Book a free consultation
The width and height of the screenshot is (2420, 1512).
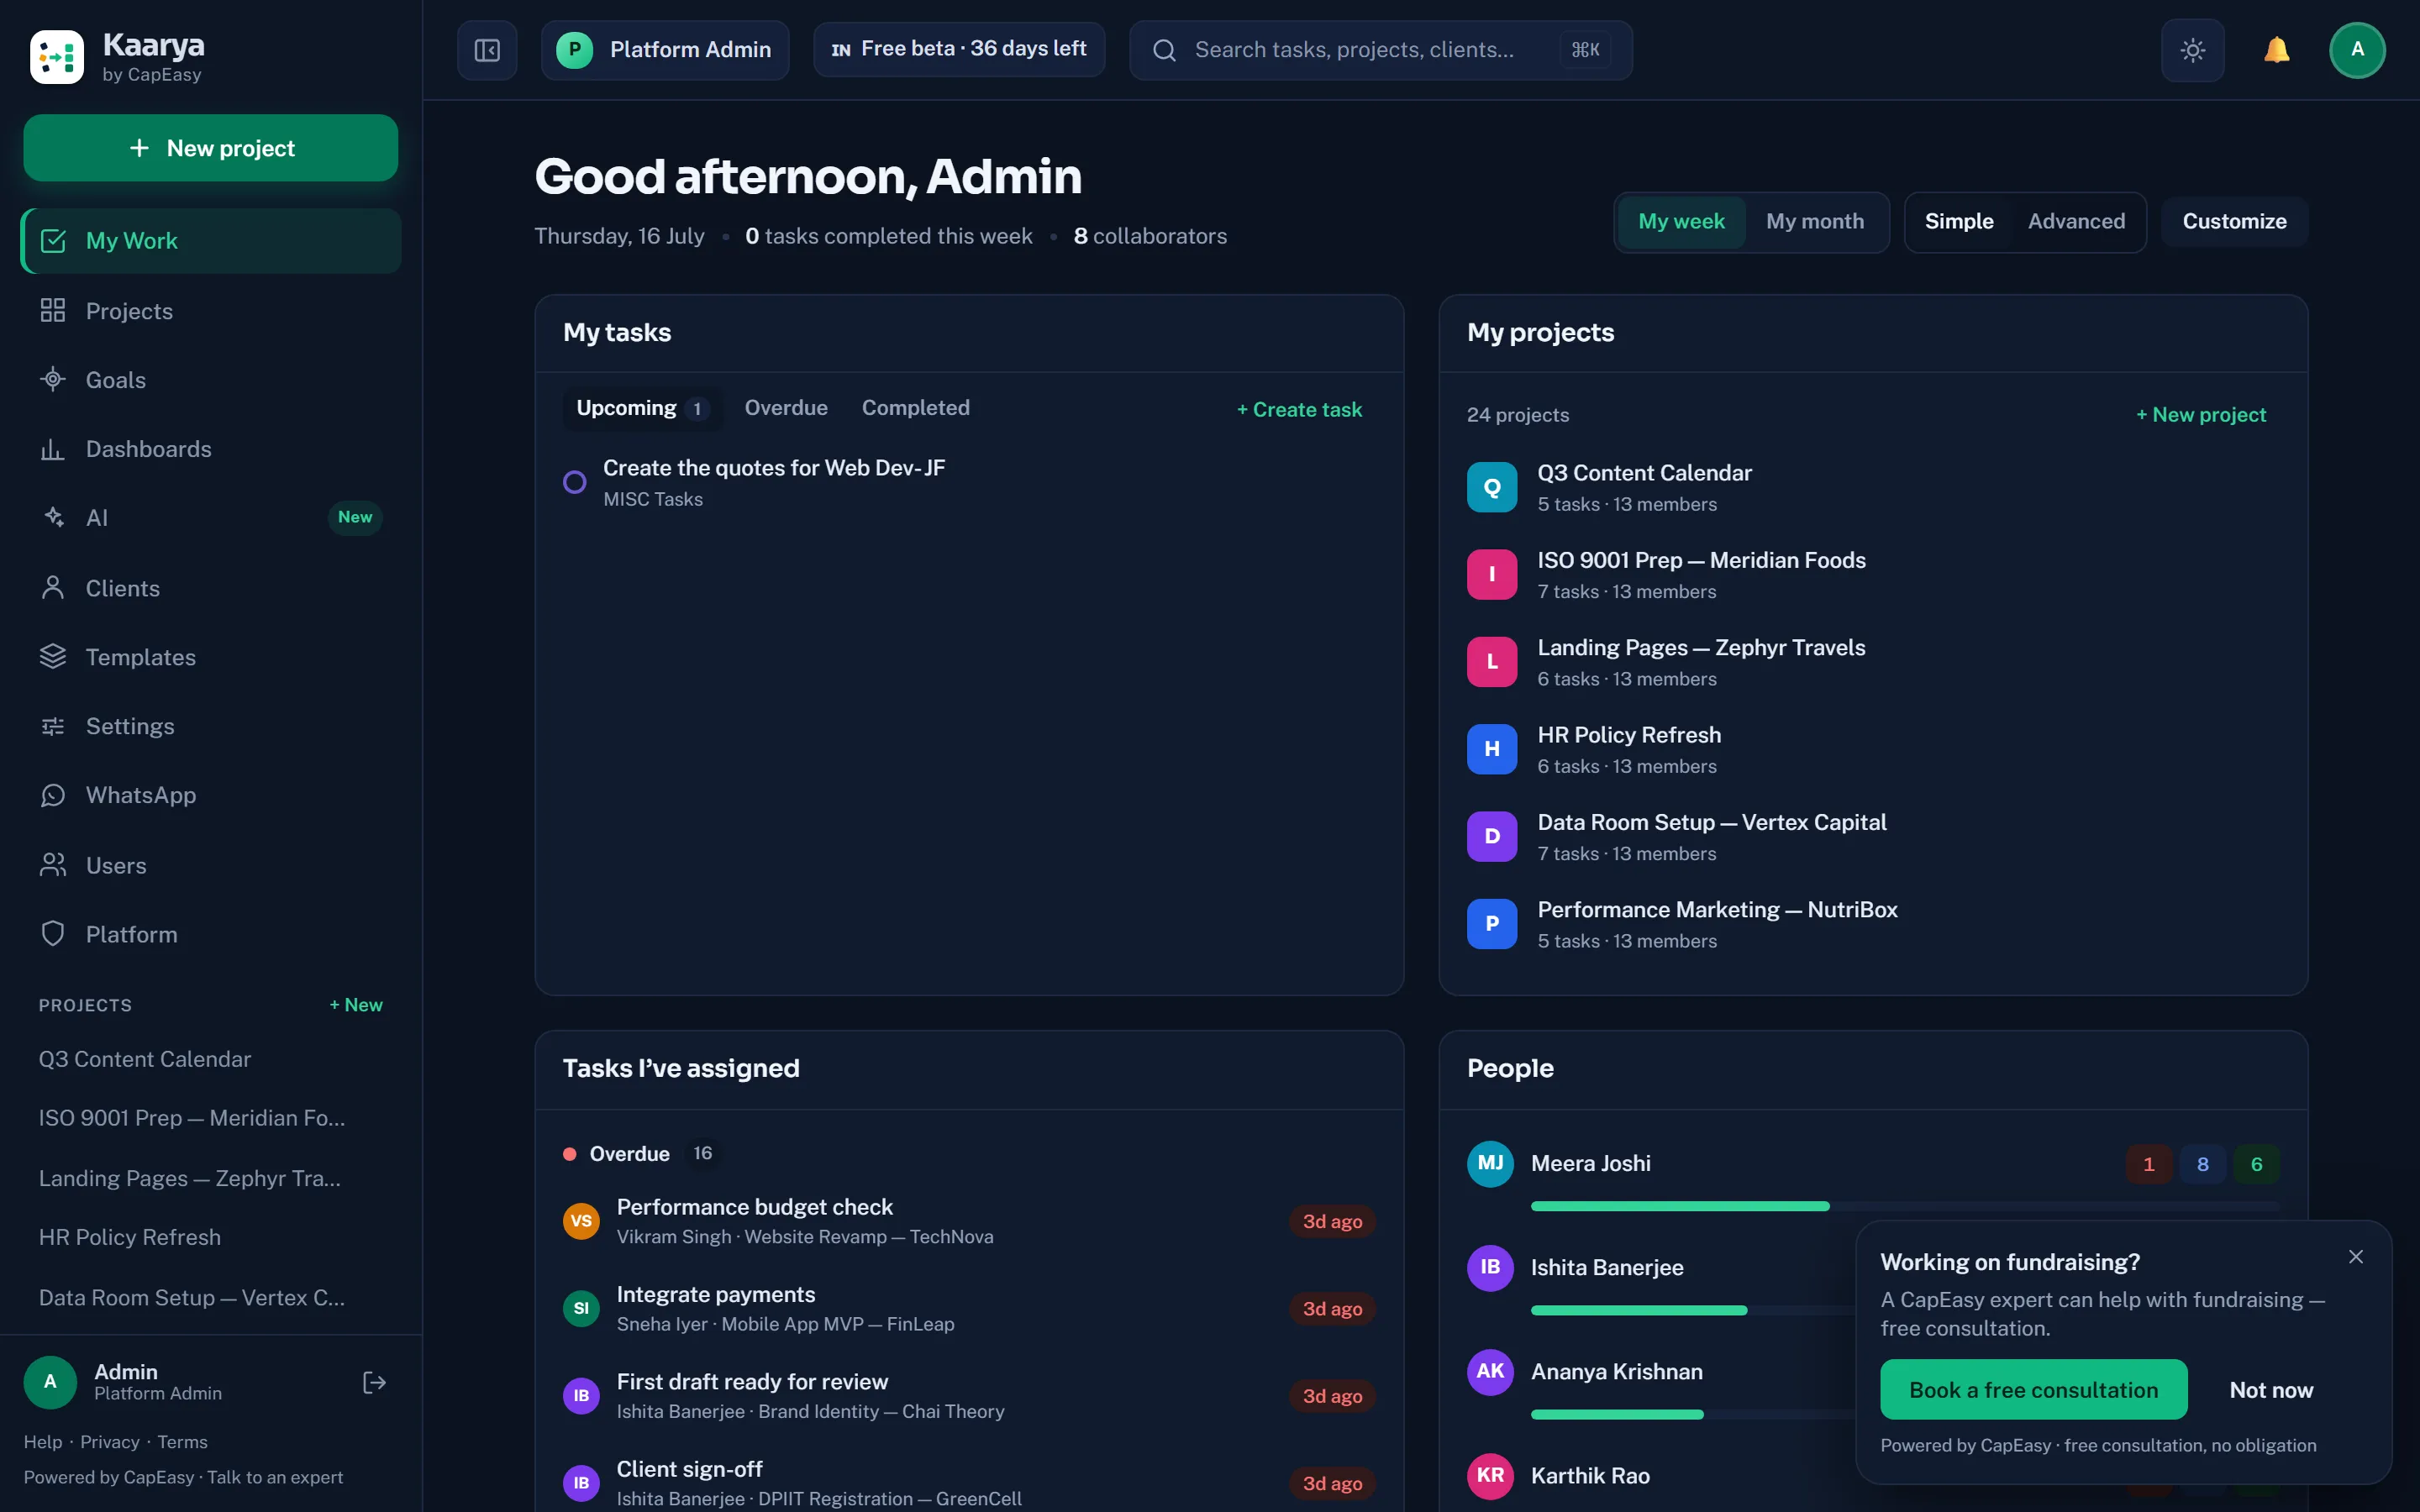(2033, 1390)
